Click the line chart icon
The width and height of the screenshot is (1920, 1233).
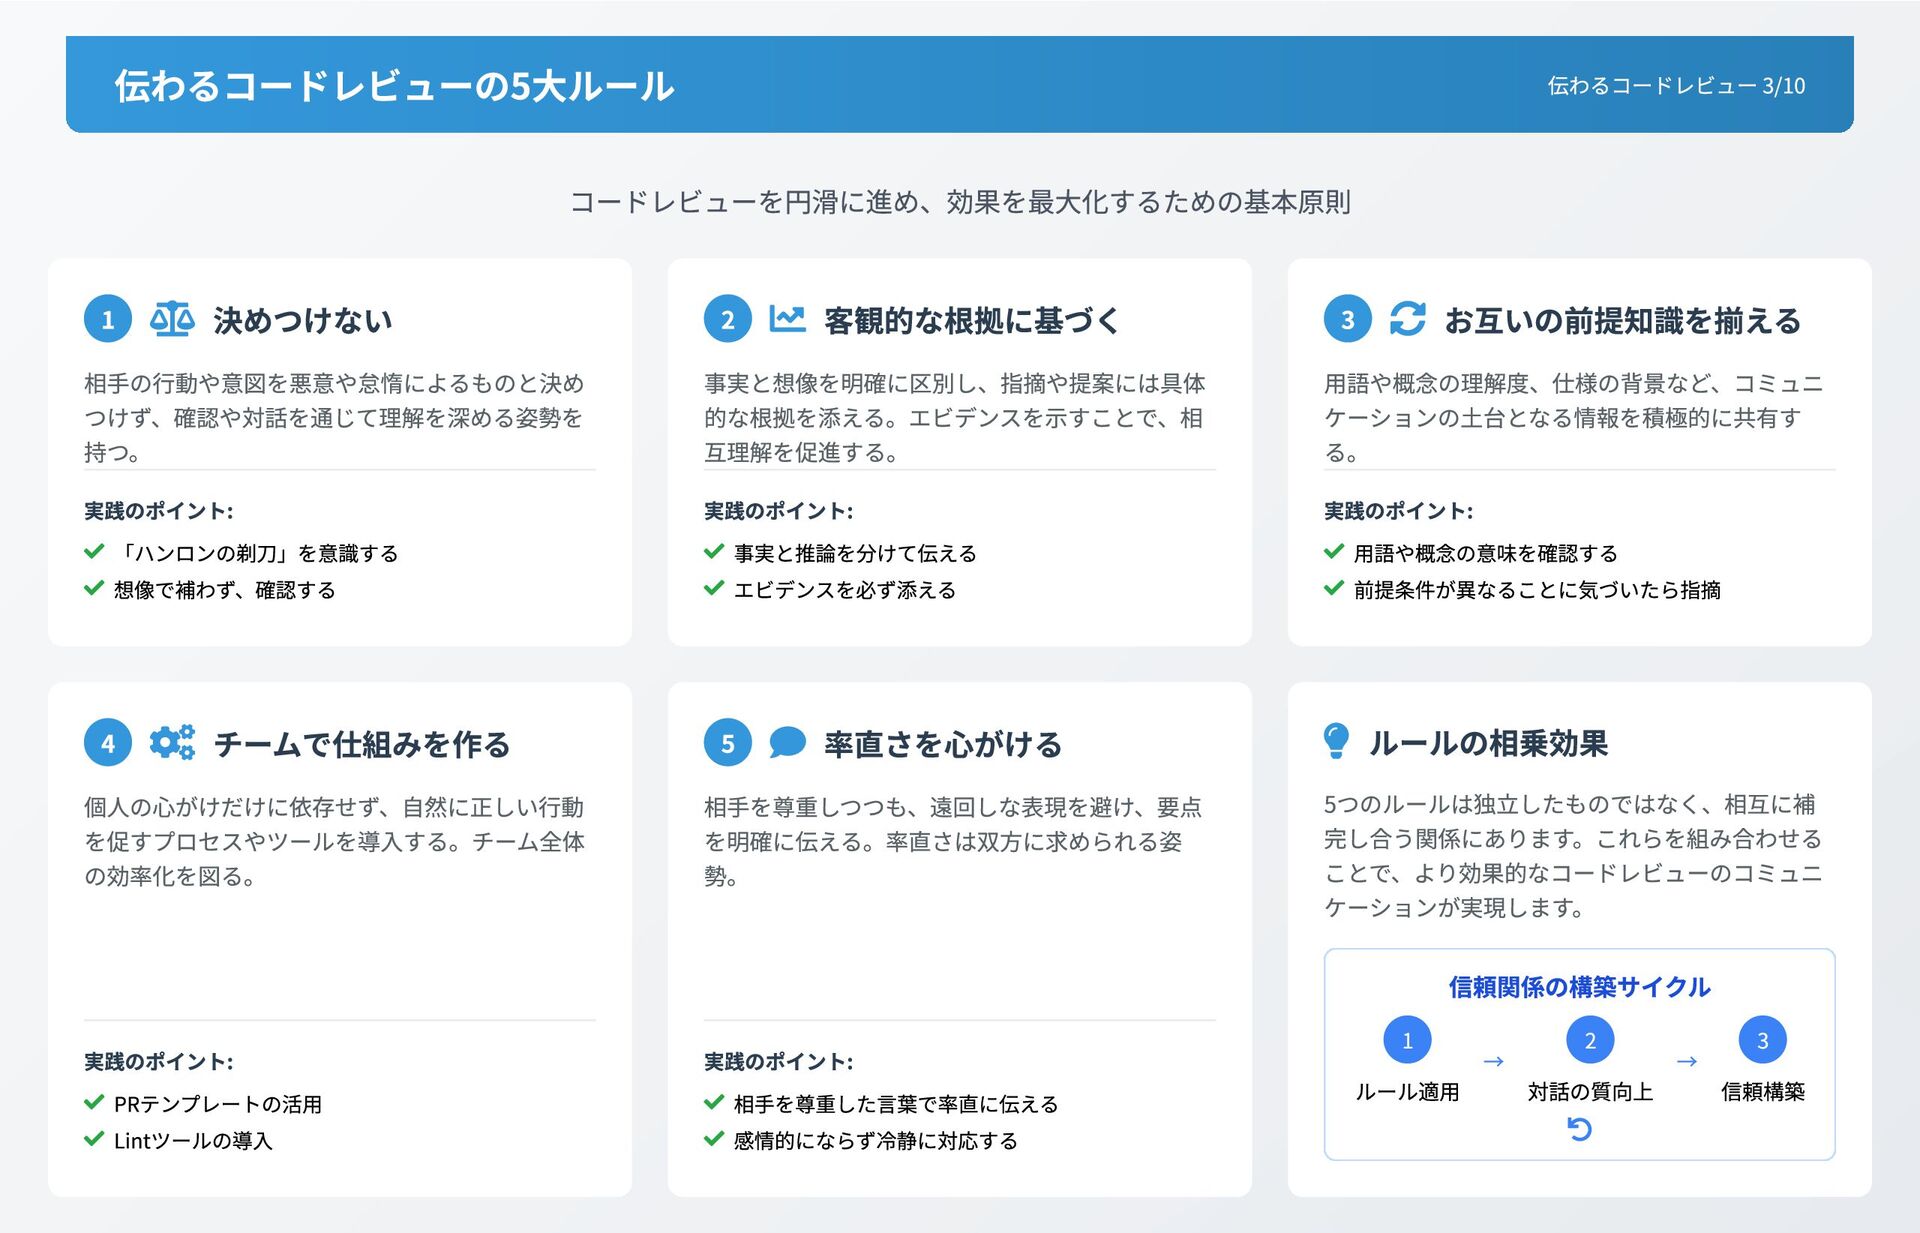pyautogui.click(x=787, y=319)
